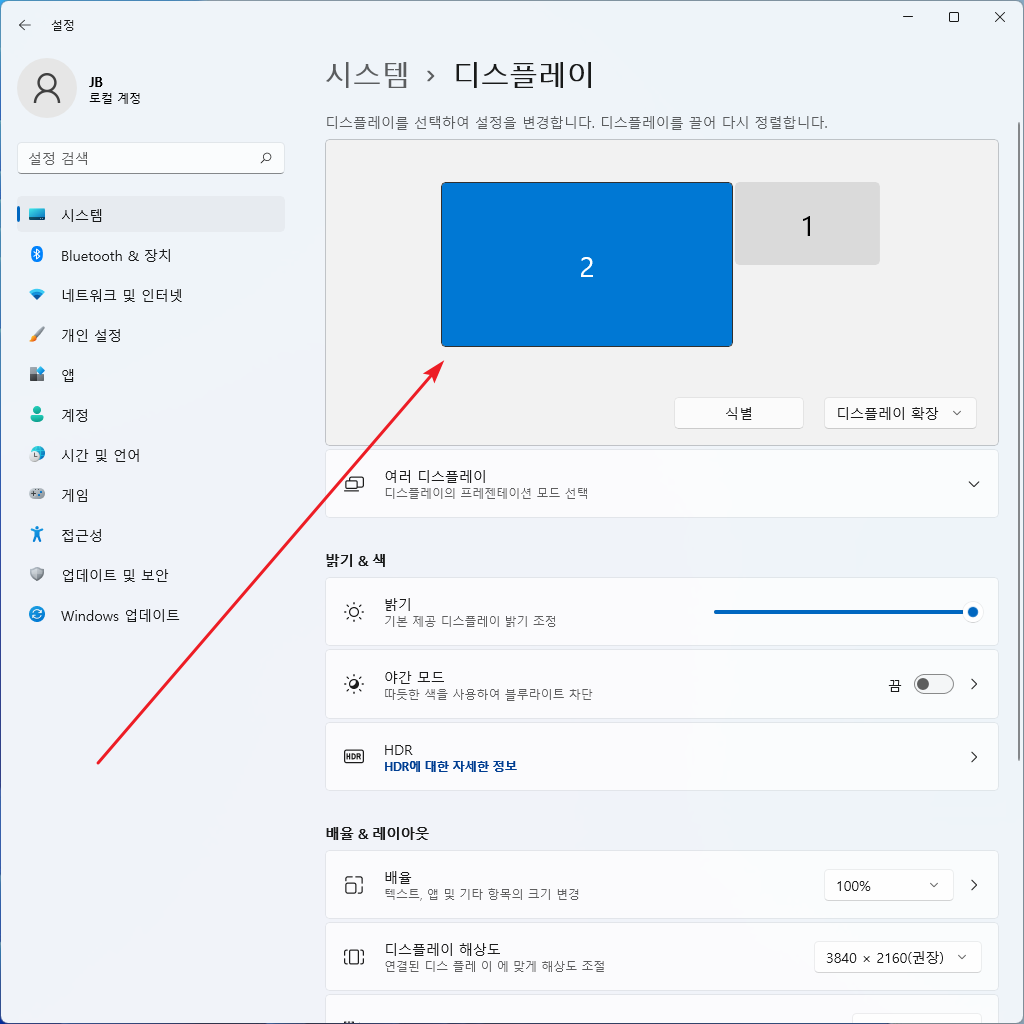Open 업데이트 및 보안 category
This screenshot has width=1024, height=1024.
151,575
